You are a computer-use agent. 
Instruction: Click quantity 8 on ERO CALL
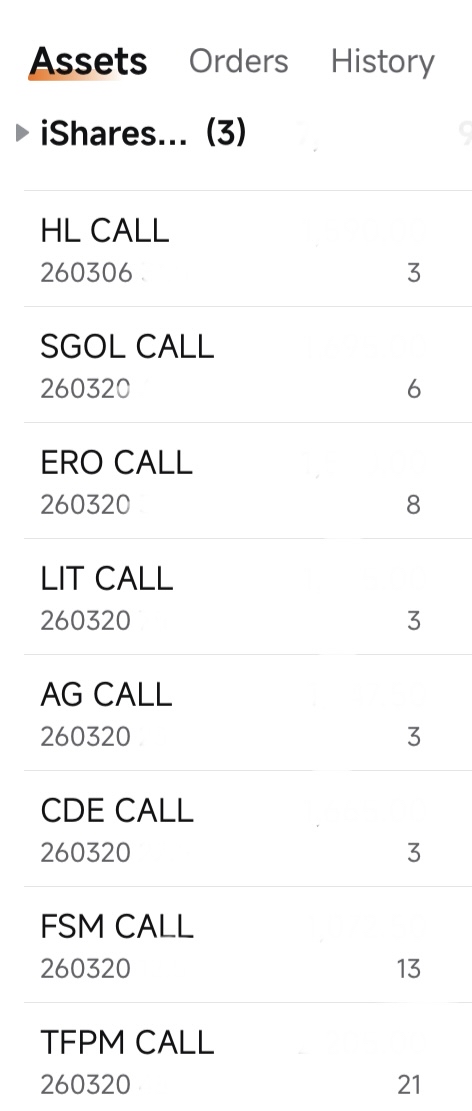[x=414, y=505]
